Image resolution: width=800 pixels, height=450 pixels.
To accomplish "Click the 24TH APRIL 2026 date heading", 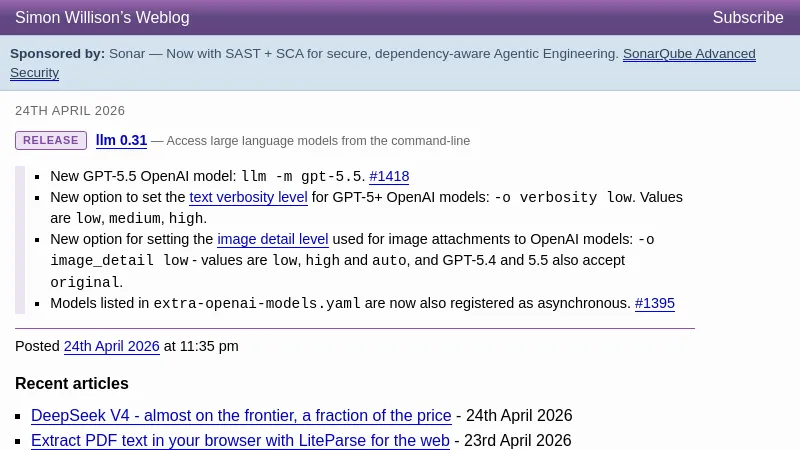I will (70, 111).
